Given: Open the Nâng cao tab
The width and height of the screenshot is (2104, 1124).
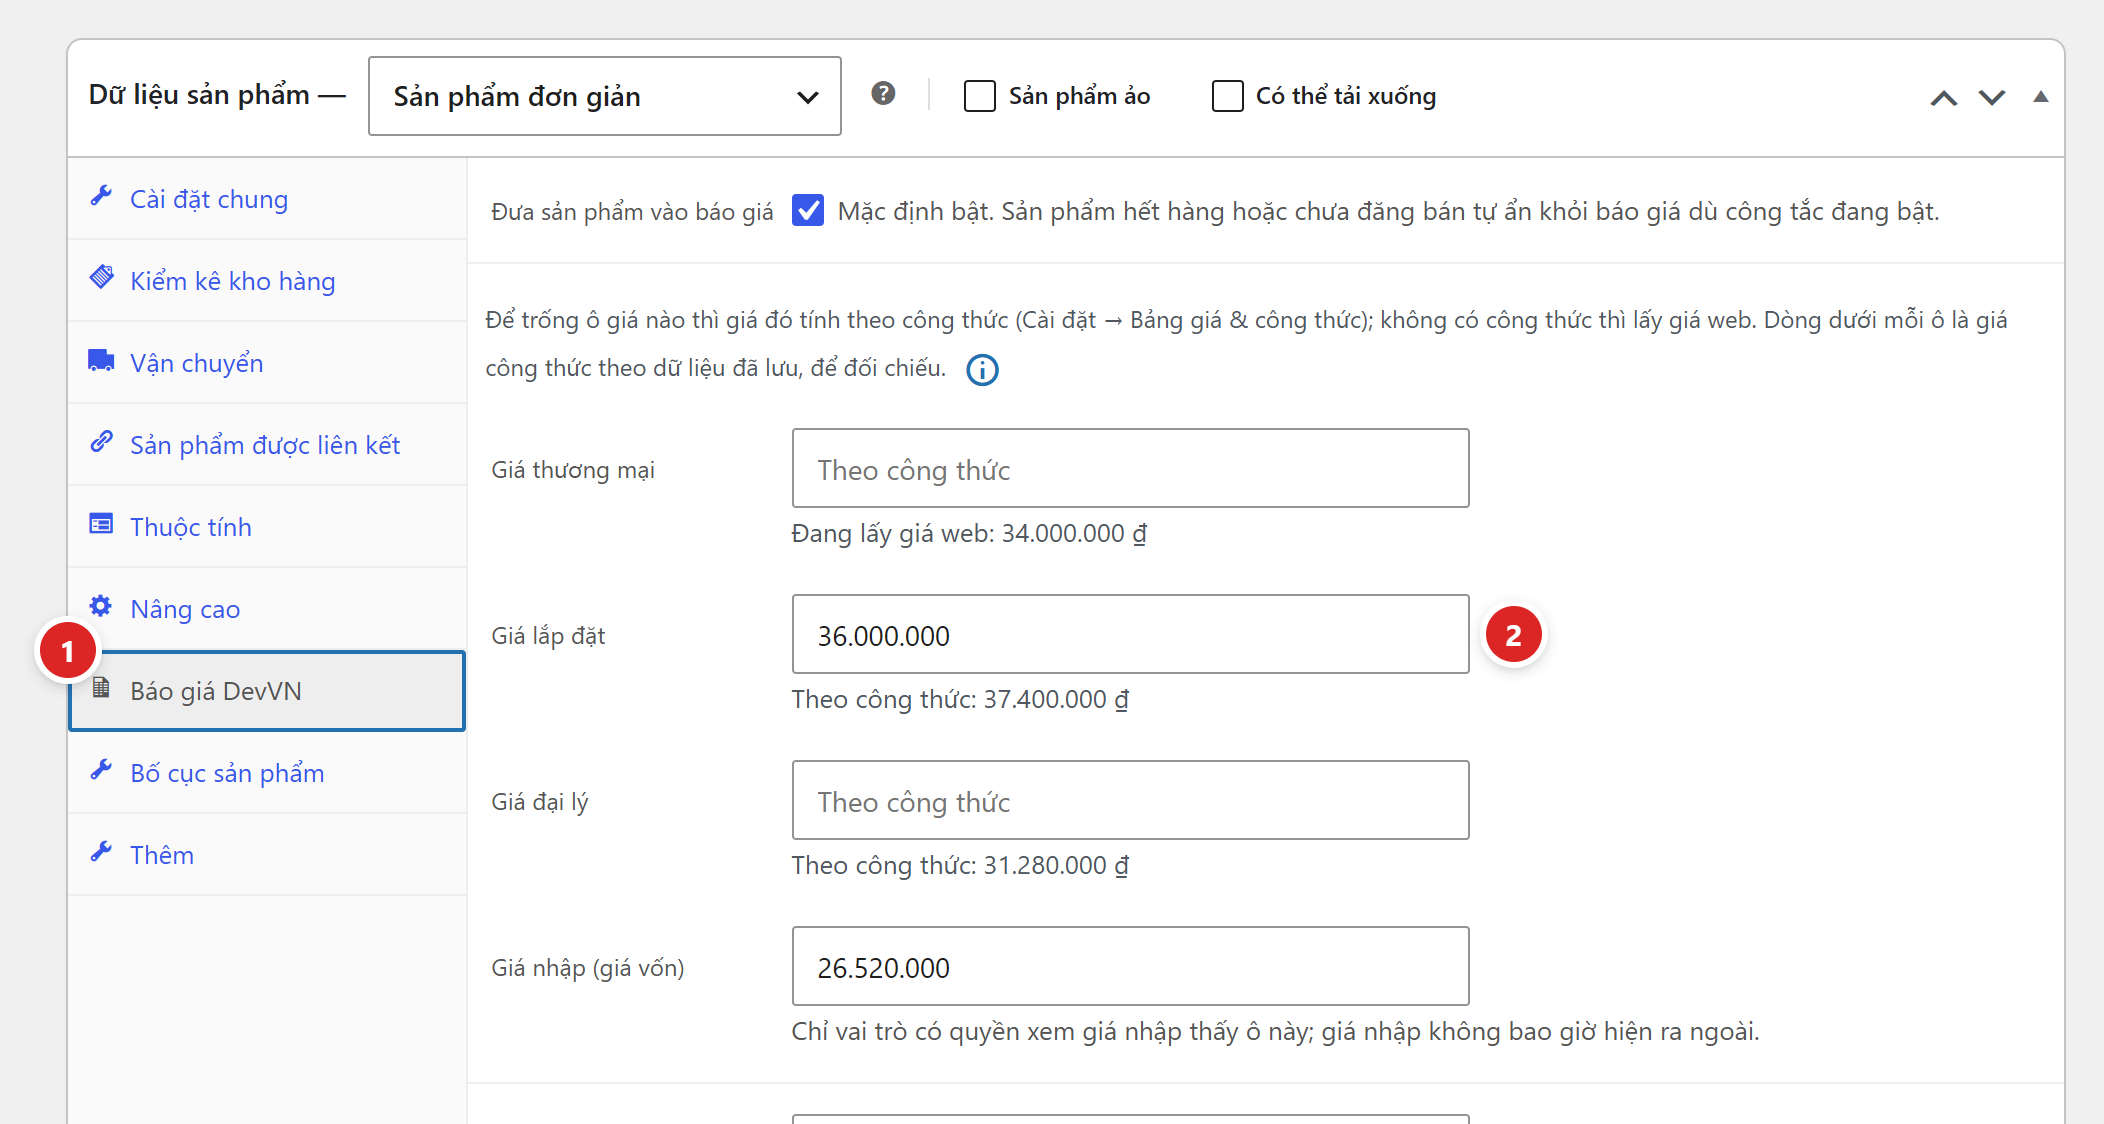Looking at the screenshot, I should [267, 609].
